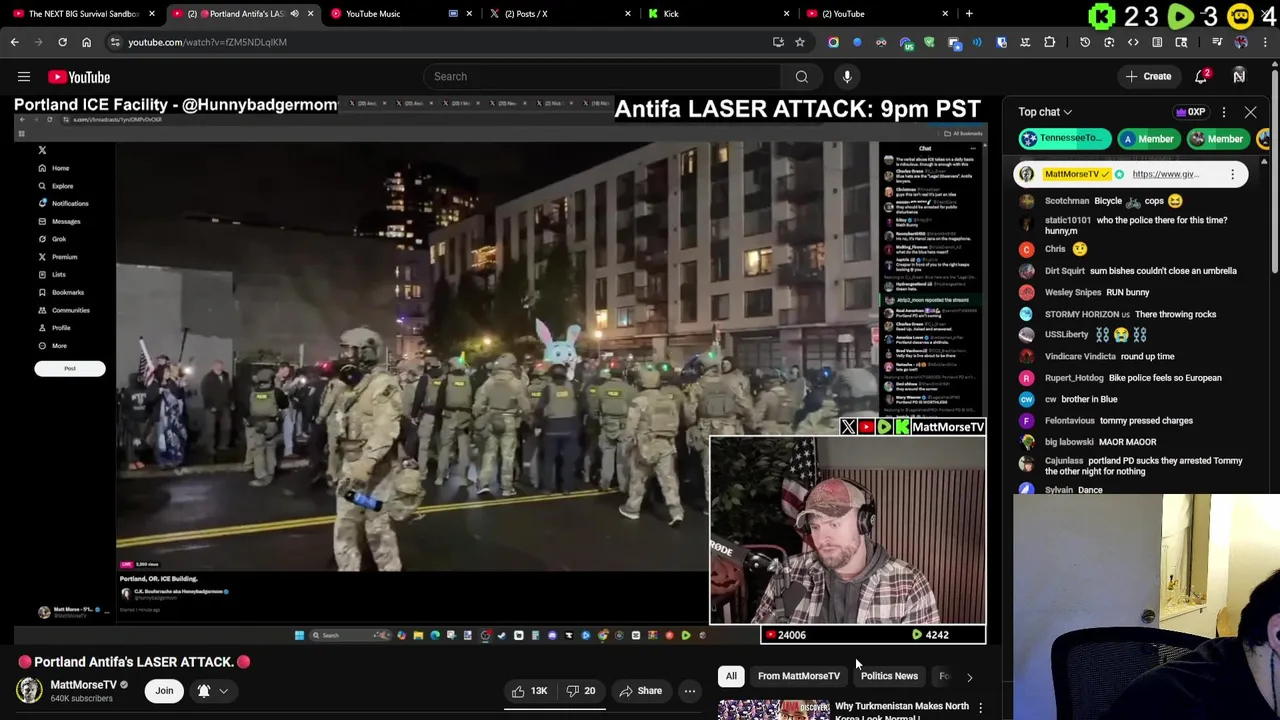1280x720 pixels.
Task: Open the Windows Start button in the stream
Action: [x=299, y=635]
